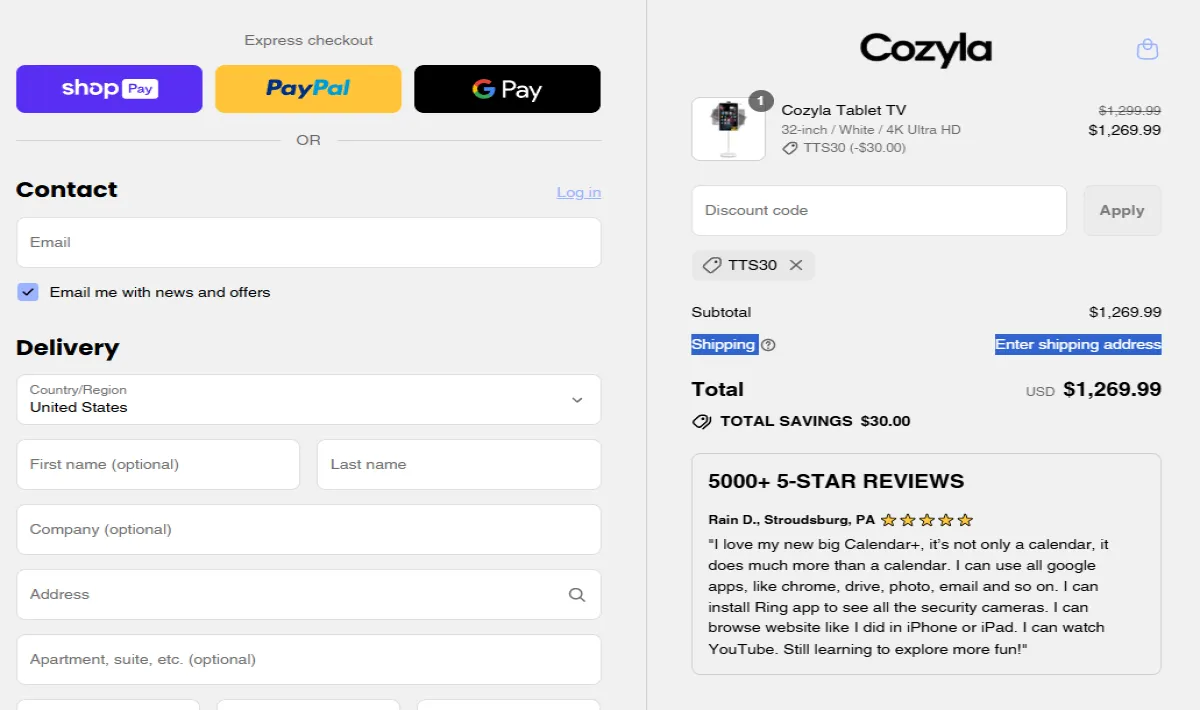Click into the Last name field
The image size is (1200, 710).
click(x=458, y=464)
